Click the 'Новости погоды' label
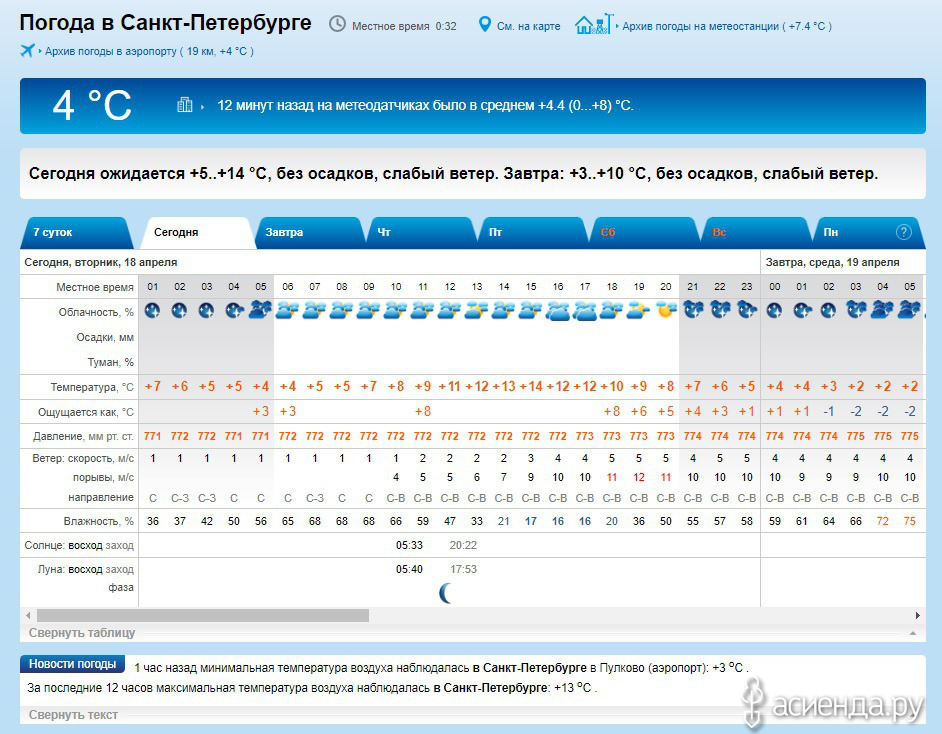942x734 pixels. (x=72, y=664)
